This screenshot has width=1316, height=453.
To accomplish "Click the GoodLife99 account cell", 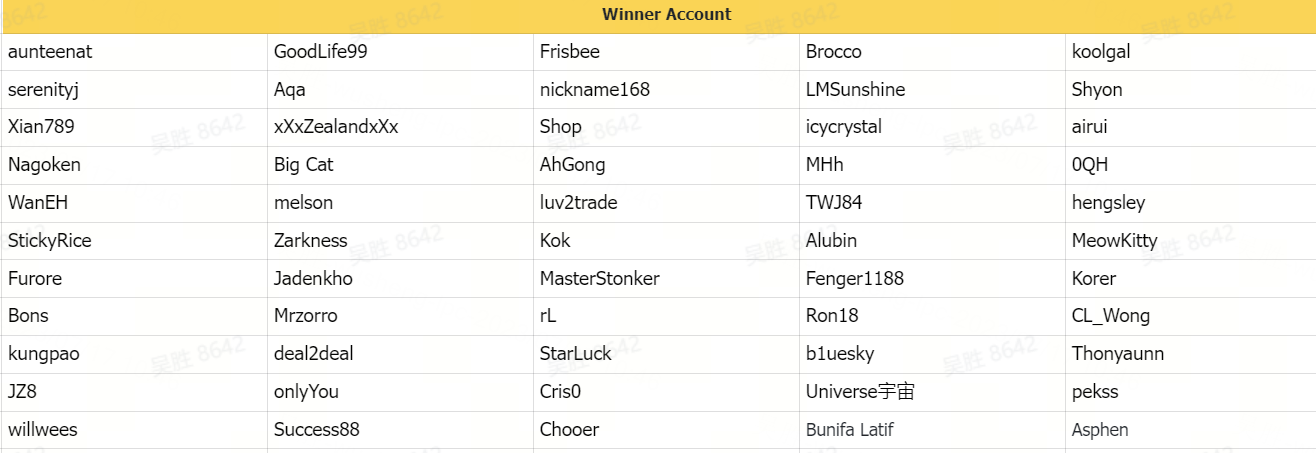I will (401, 52).
